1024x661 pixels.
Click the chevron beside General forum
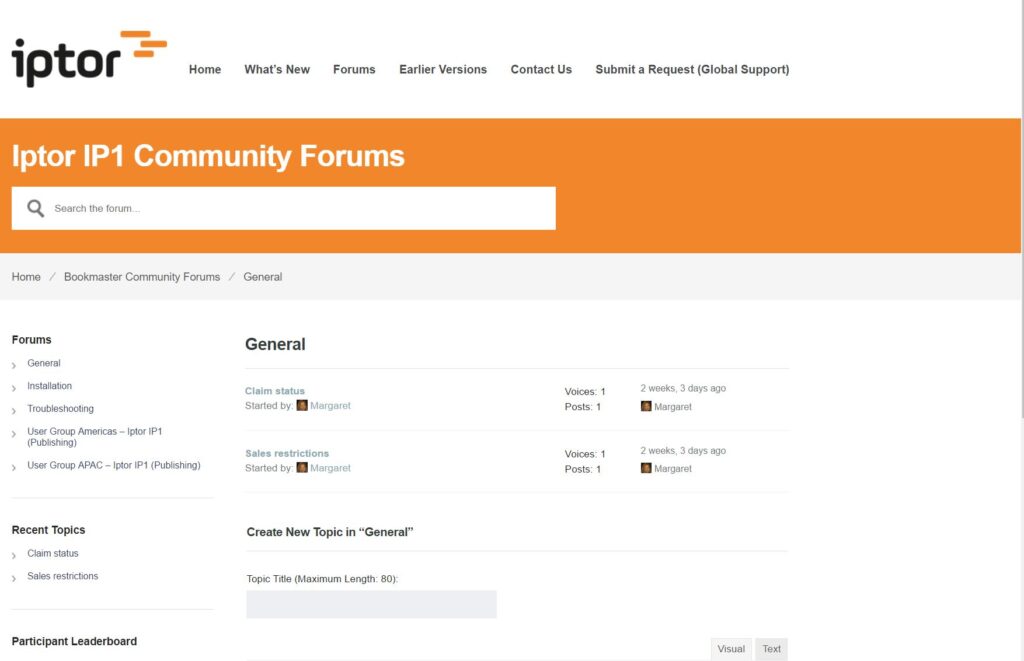14,365
